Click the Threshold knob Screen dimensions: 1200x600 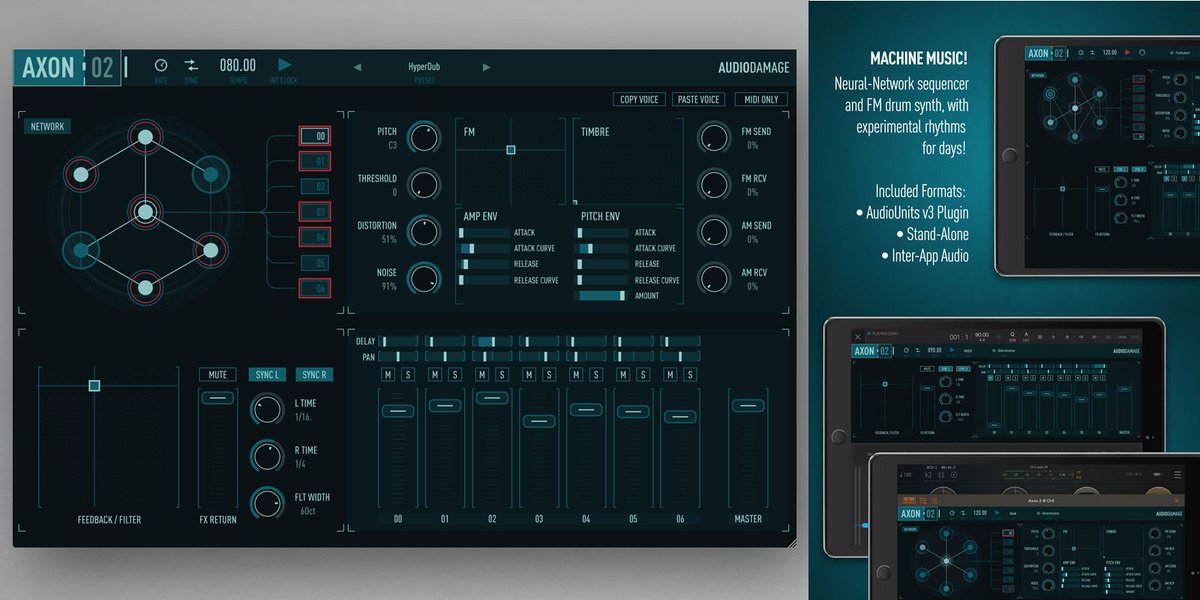click(x=424, y=183)
